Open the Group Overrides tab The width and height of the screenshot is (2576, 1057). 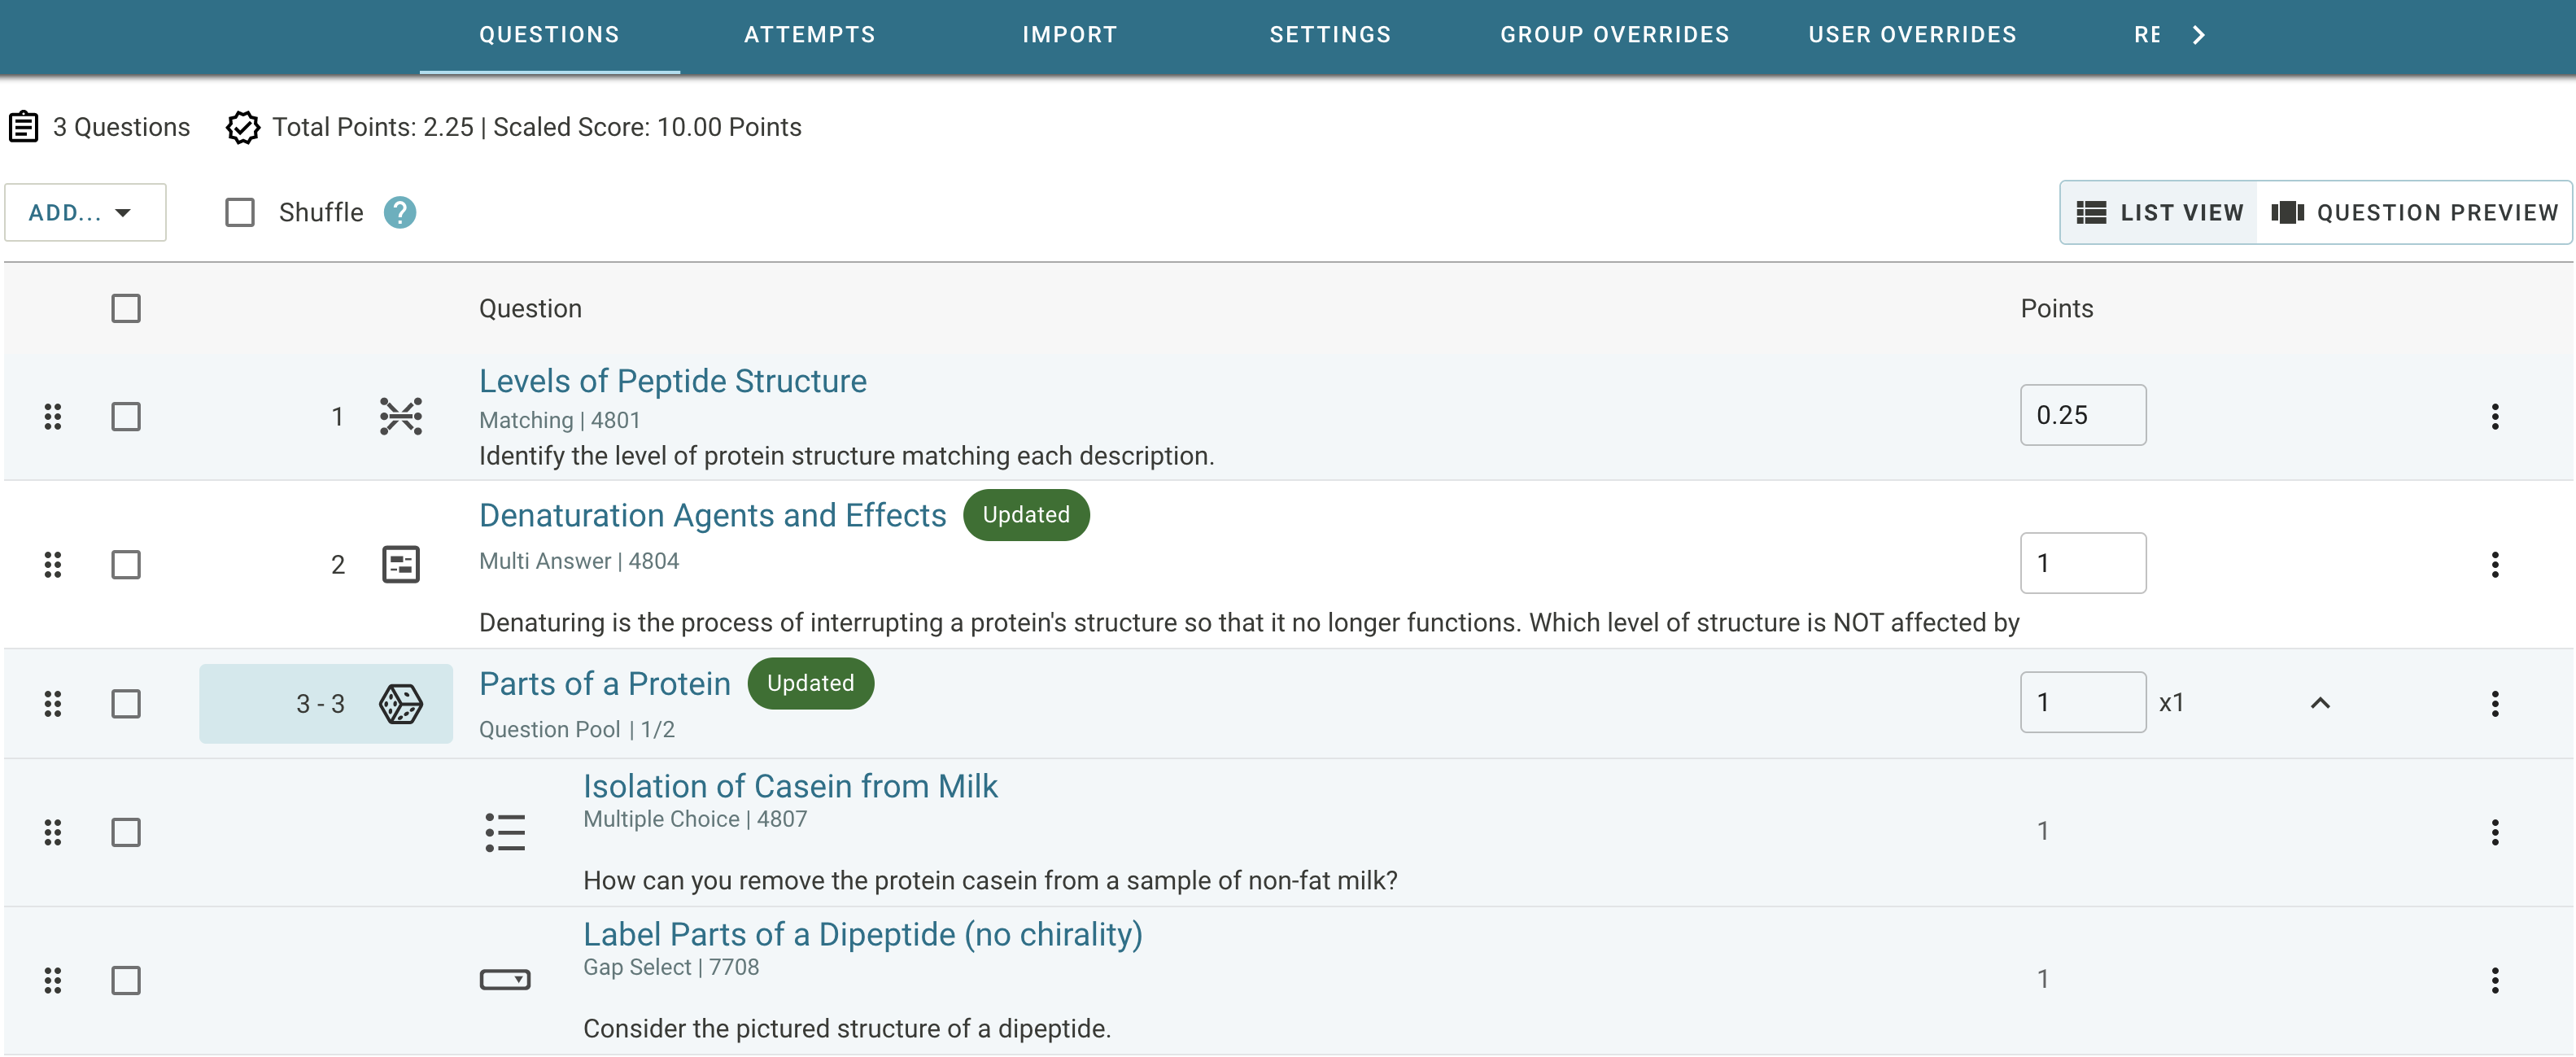(1614, 35)
